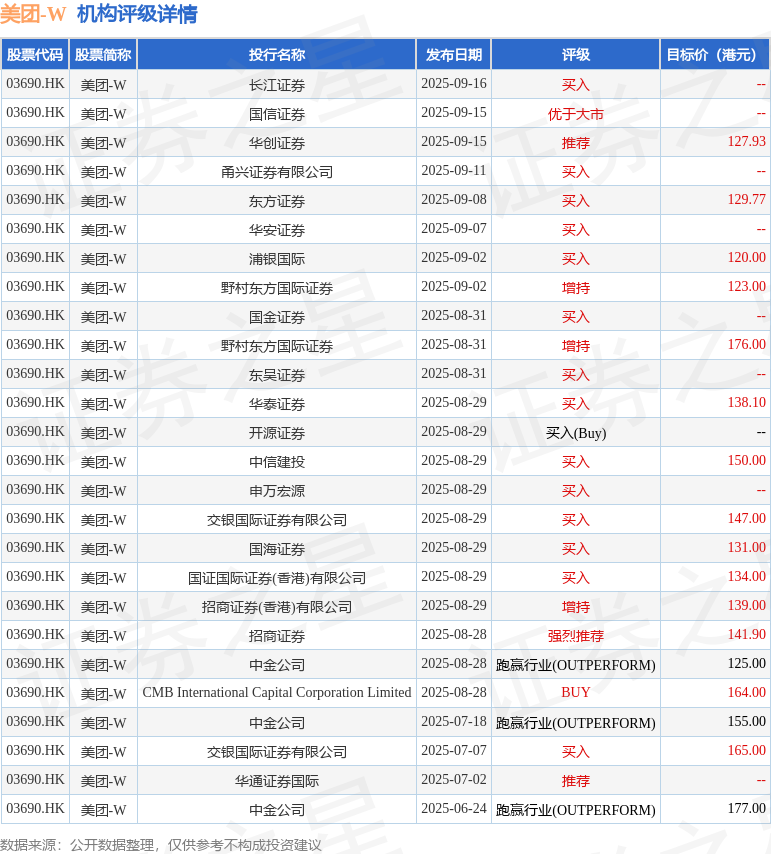
Task: Click the date 2025-09-11
Action: coord(454,170)
